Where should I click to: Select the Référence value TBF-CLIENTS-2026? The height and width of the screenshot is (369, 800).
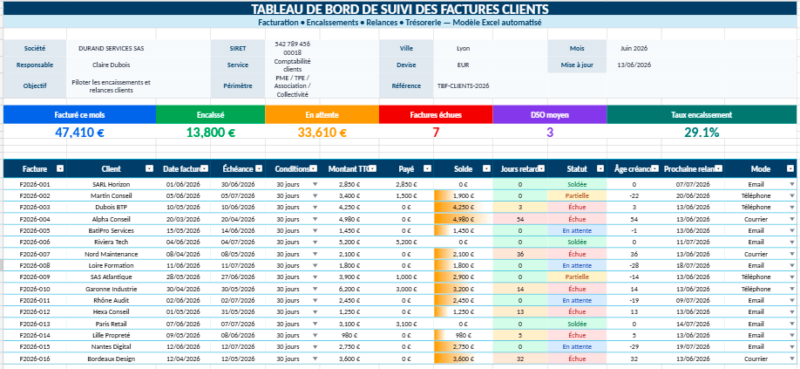pos(463,86)
